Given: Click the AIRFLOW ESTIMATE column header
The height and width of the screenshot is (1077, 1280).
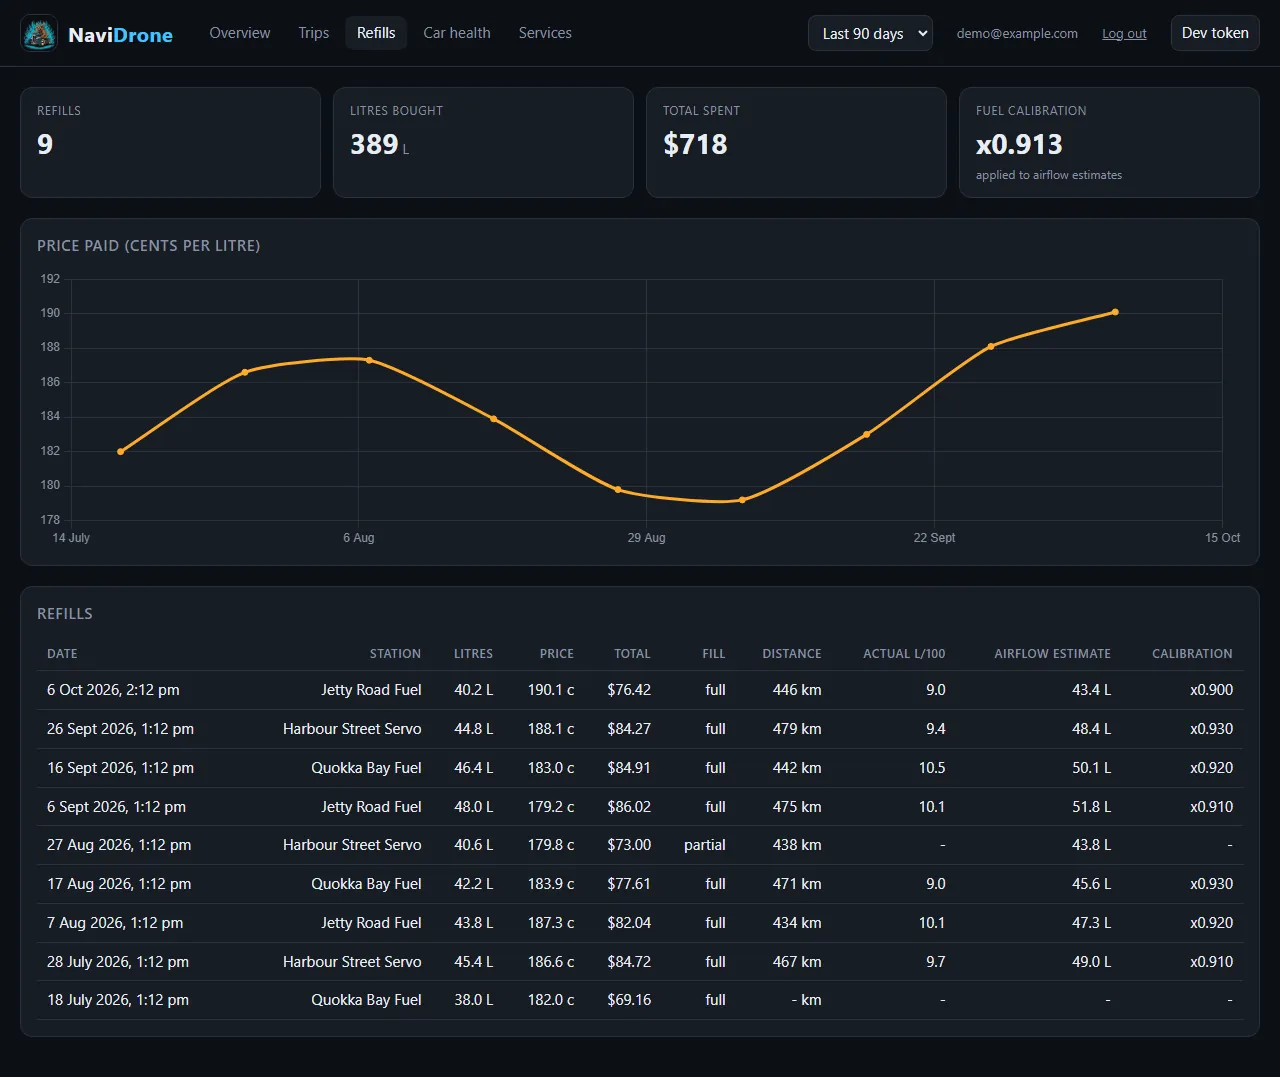Looking at the screenshot, I should click(x=1052, y=654).
